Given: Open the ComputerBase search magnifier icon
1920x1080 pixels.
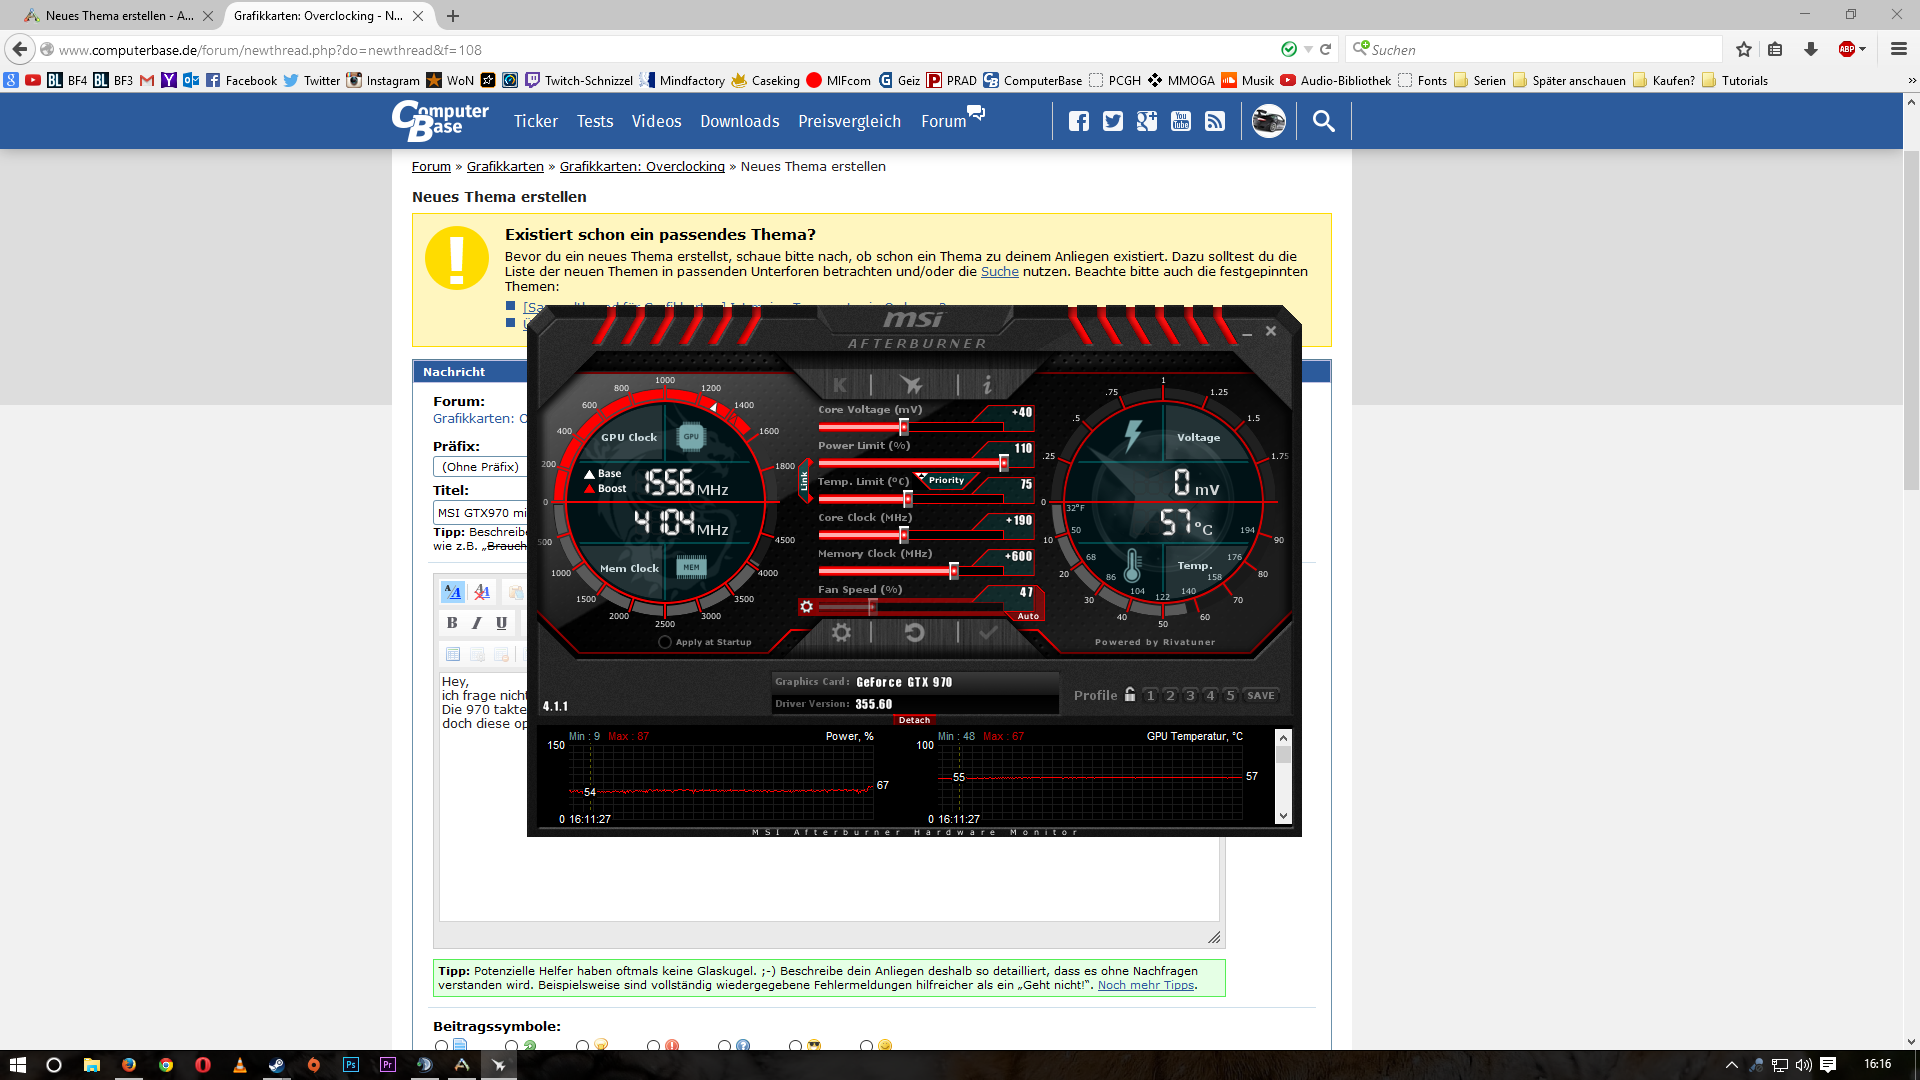Looking at the screenshot, I should coord(1323,121).
